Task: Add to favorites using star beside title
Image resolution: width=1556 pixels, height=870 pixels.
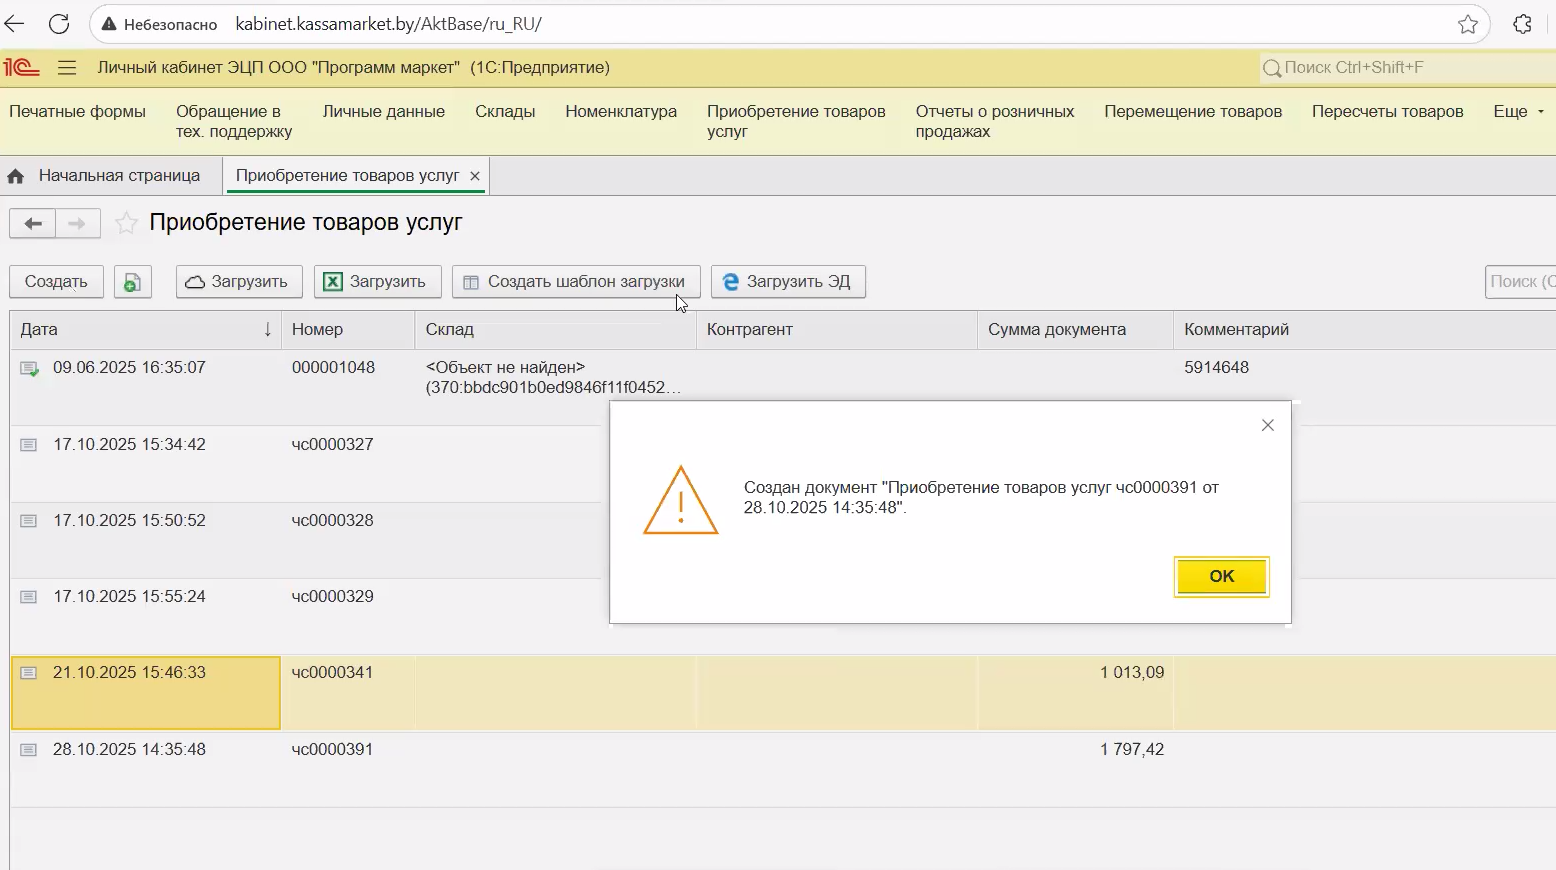Action: tap(126, 223)
